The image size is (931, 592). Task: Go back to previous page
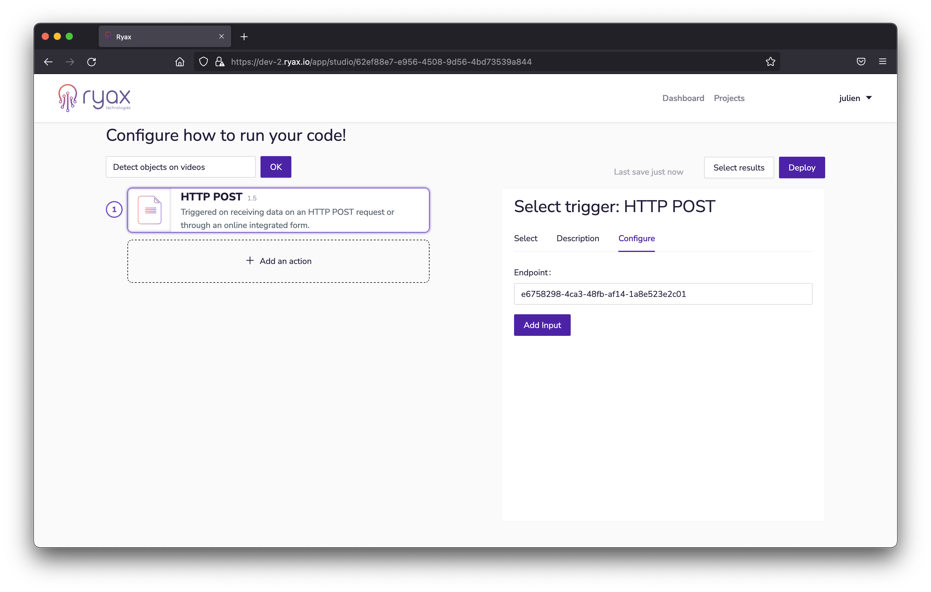[x=48, y=62]
